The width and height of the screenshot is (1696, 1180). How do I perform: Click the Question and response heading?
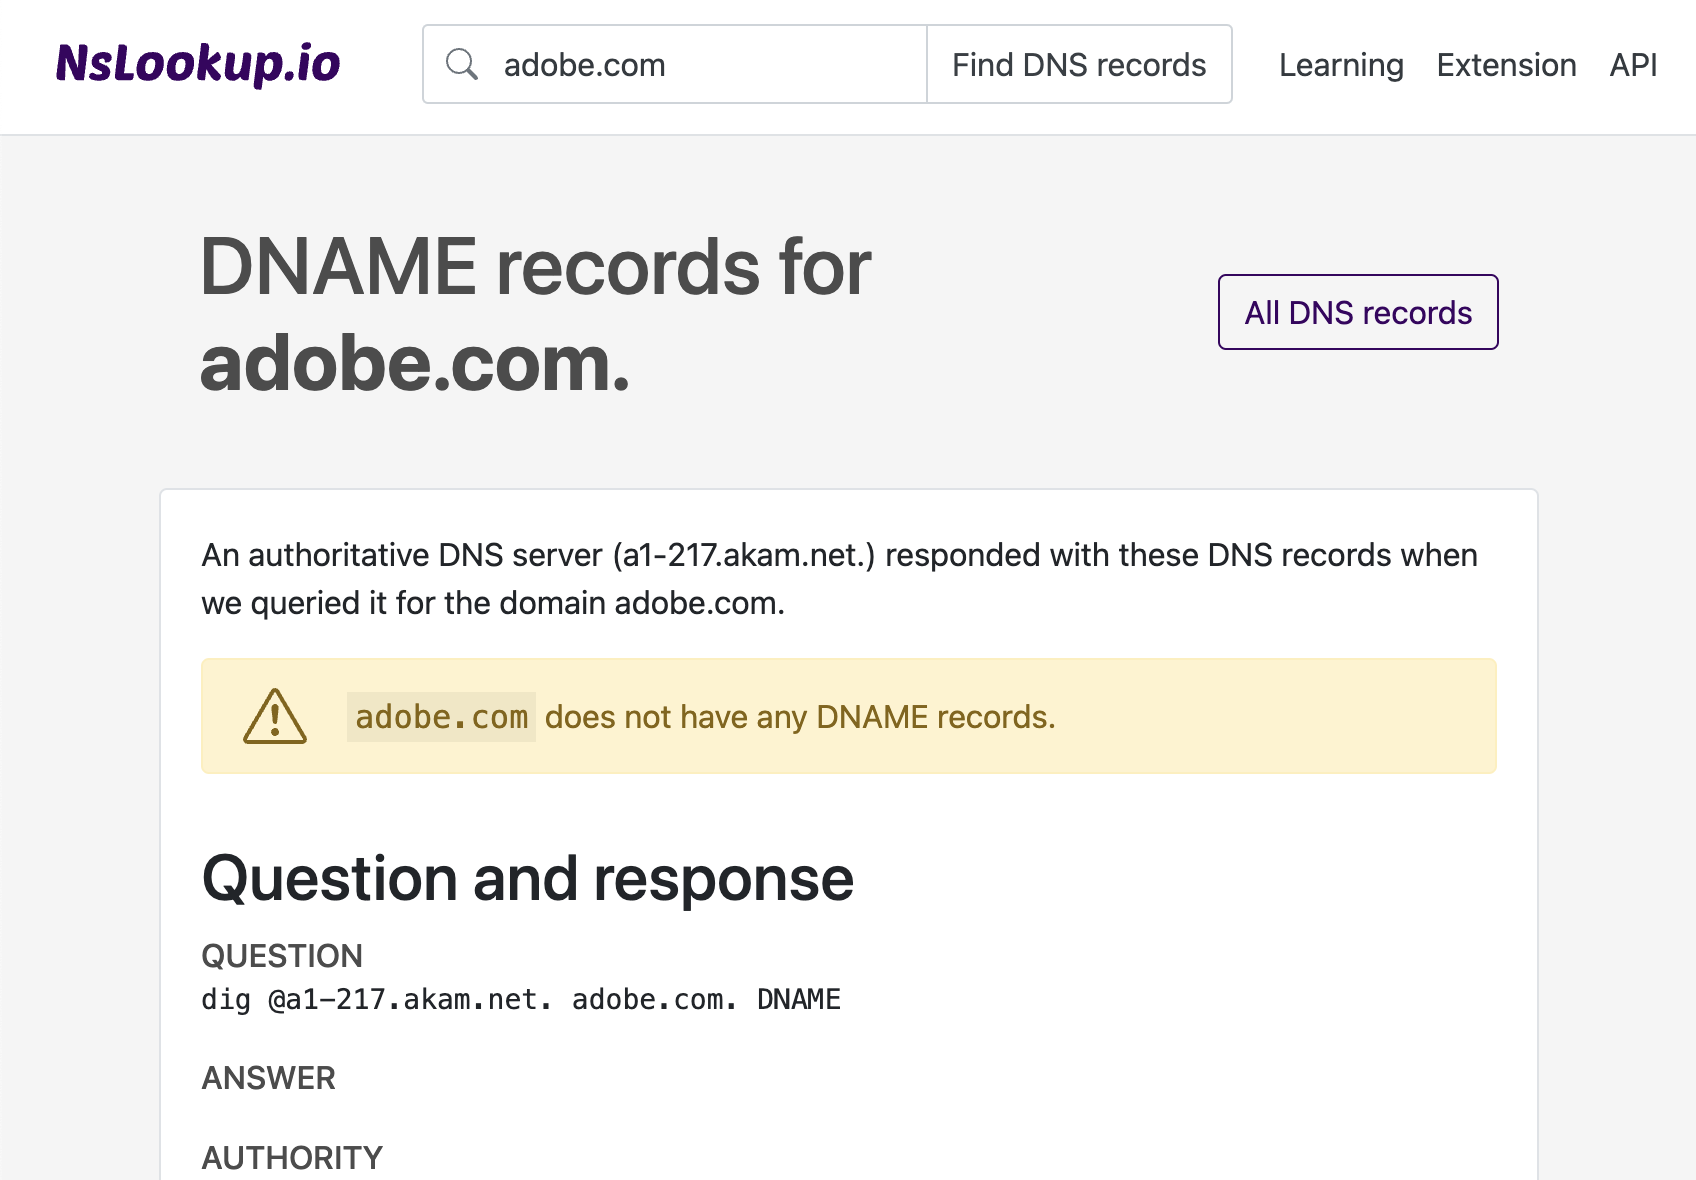click(527, 879)
